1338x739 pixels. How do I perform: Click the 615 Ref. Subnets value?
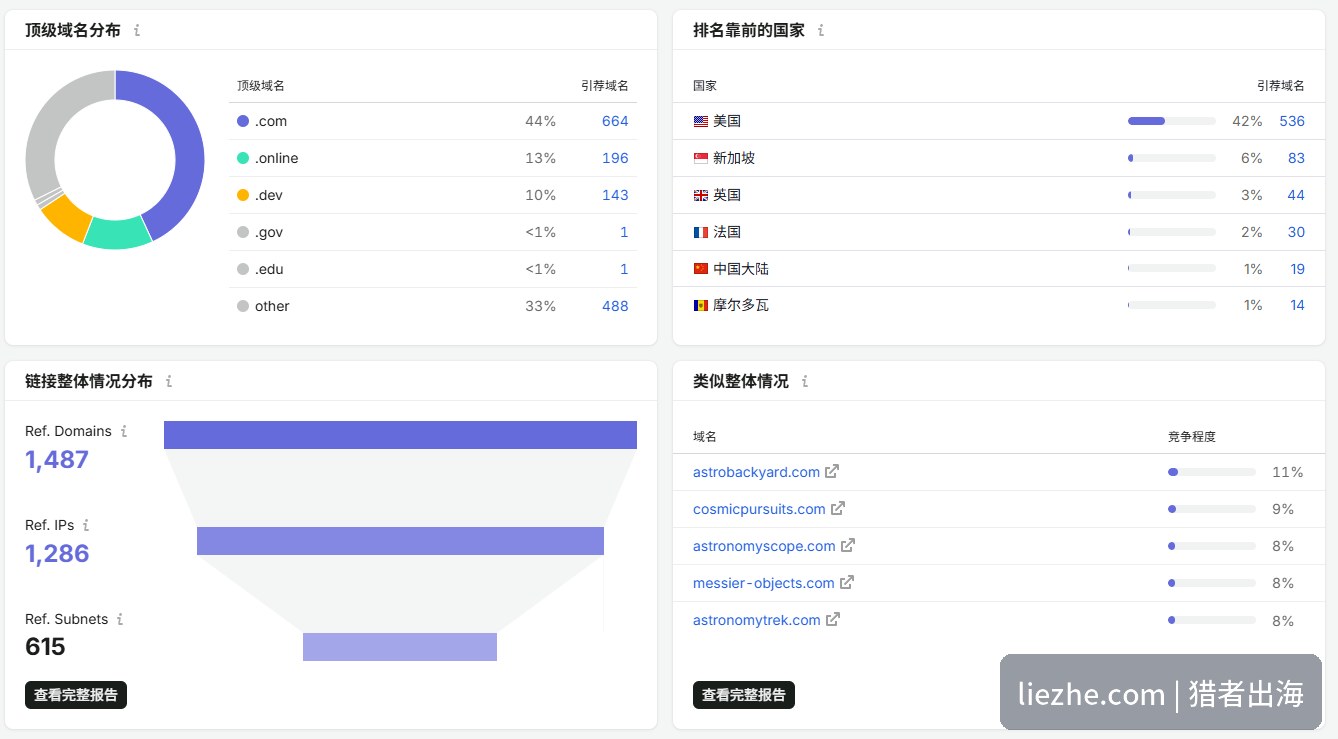click(45, 647)
